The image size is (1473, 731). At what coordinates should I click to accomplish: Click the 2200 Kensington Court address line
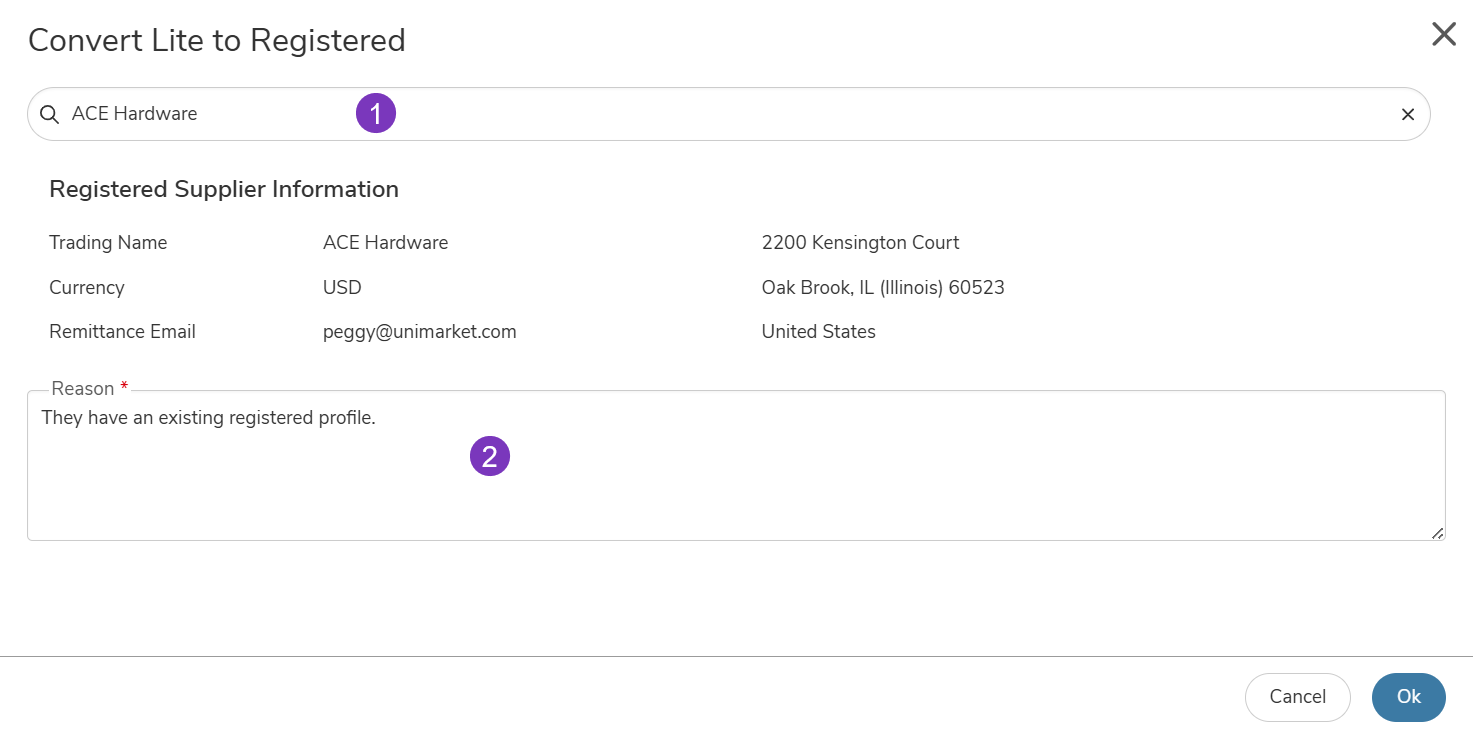pos(860,243)
